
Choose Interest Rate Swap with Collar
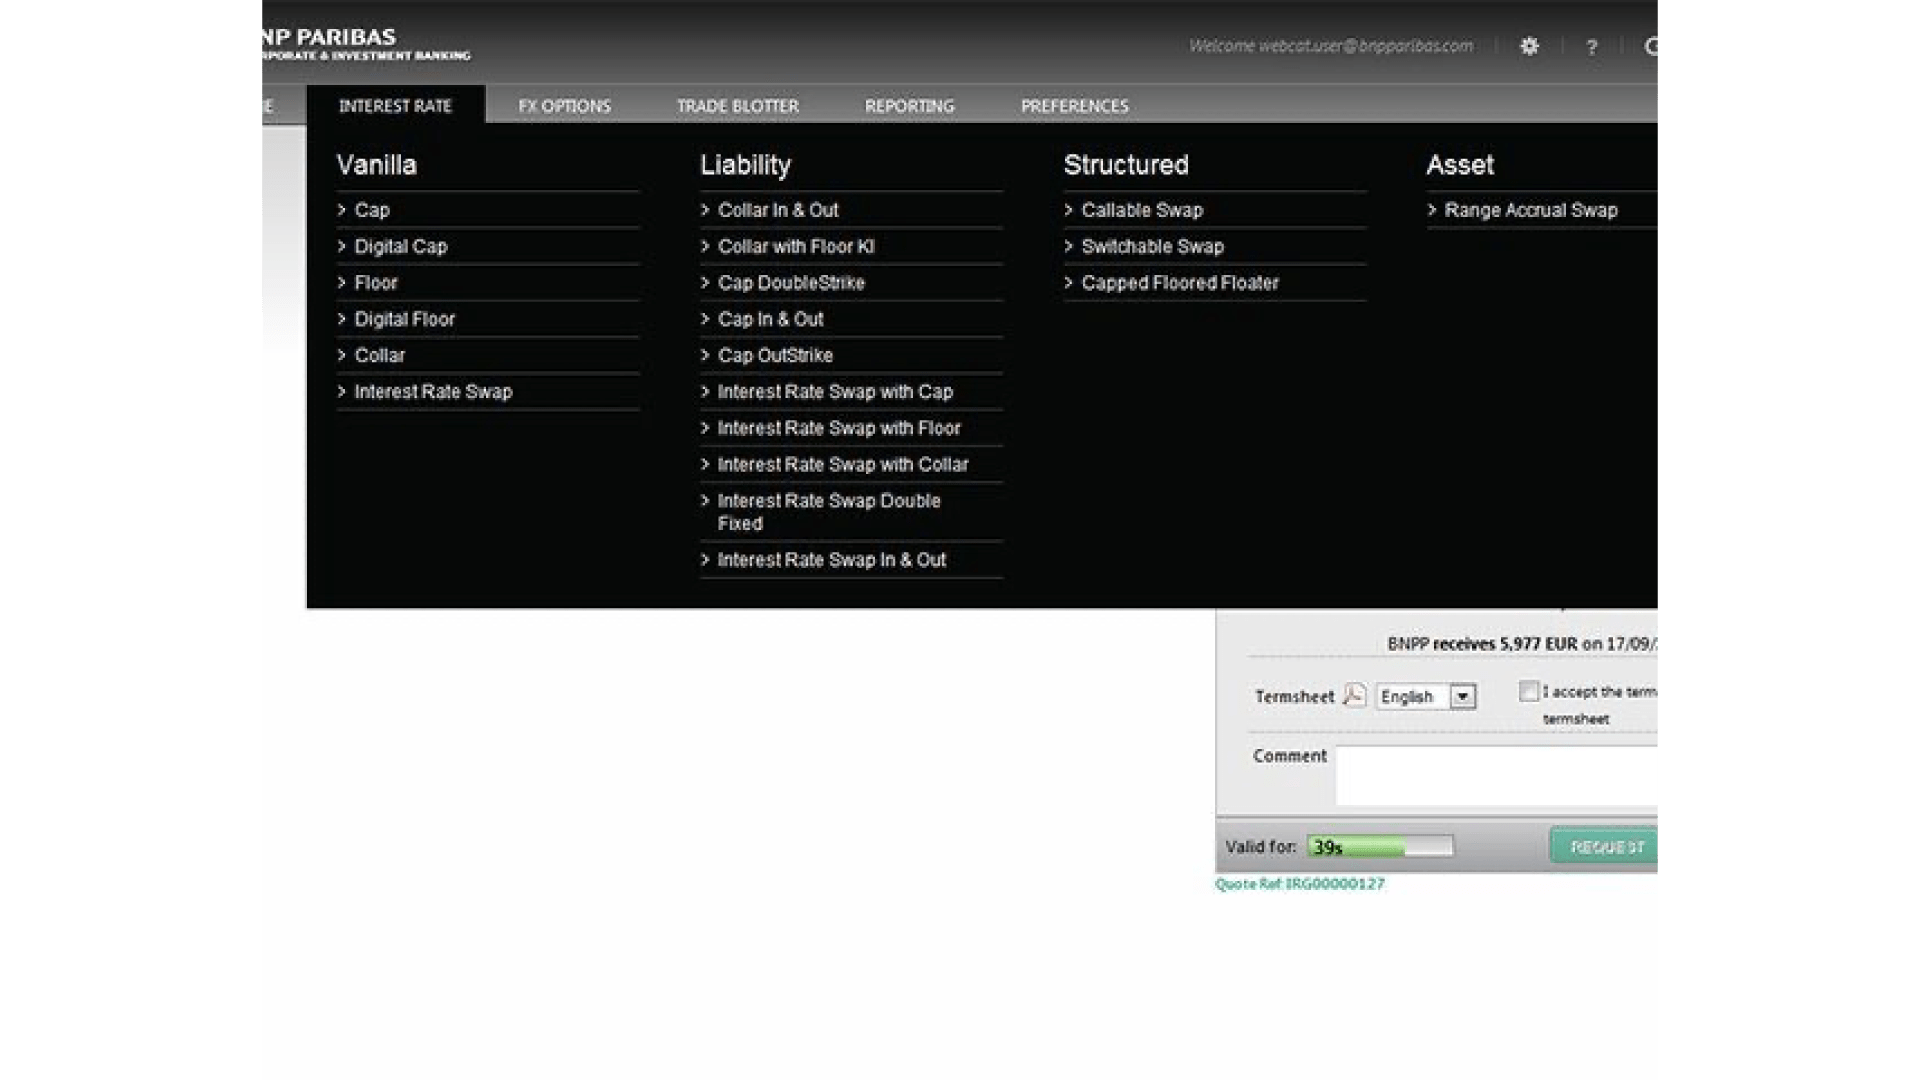coord(842,465)
